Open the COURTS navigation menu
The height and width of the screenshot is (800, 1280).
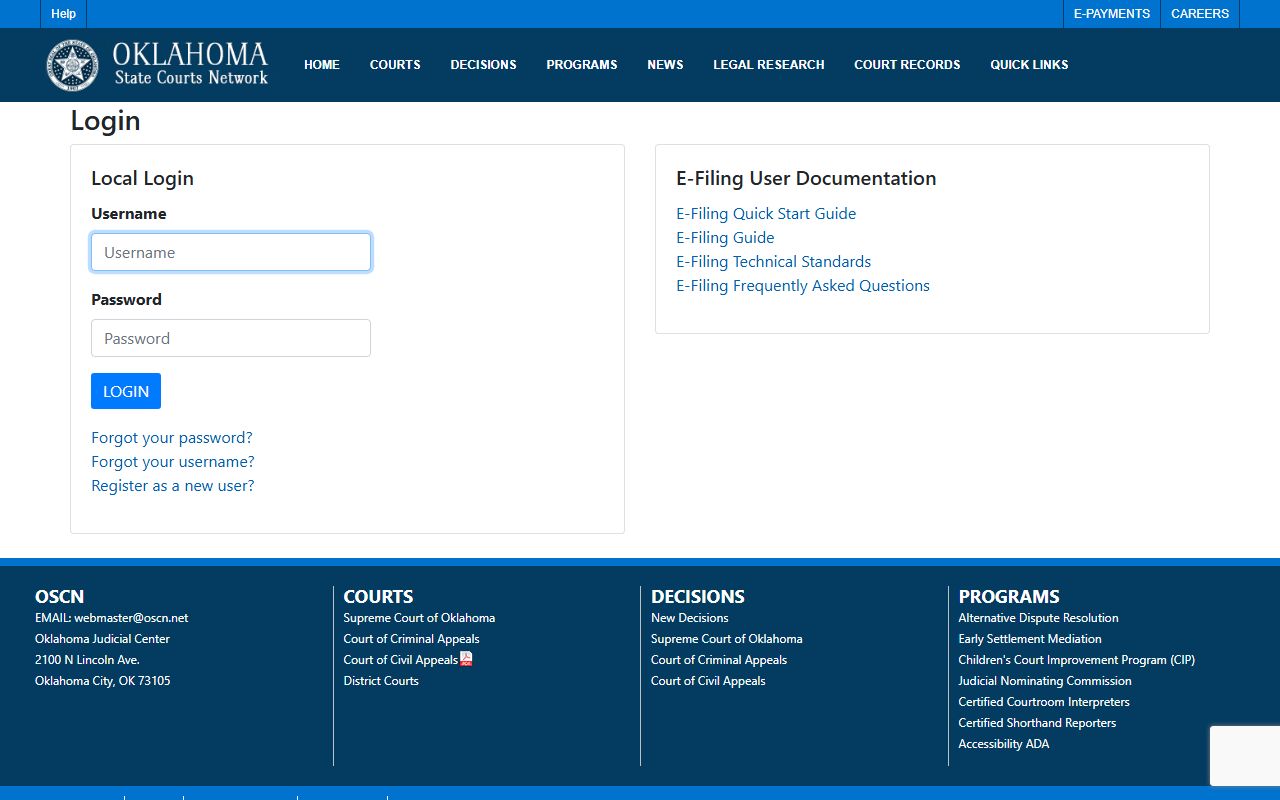(395, 65)
